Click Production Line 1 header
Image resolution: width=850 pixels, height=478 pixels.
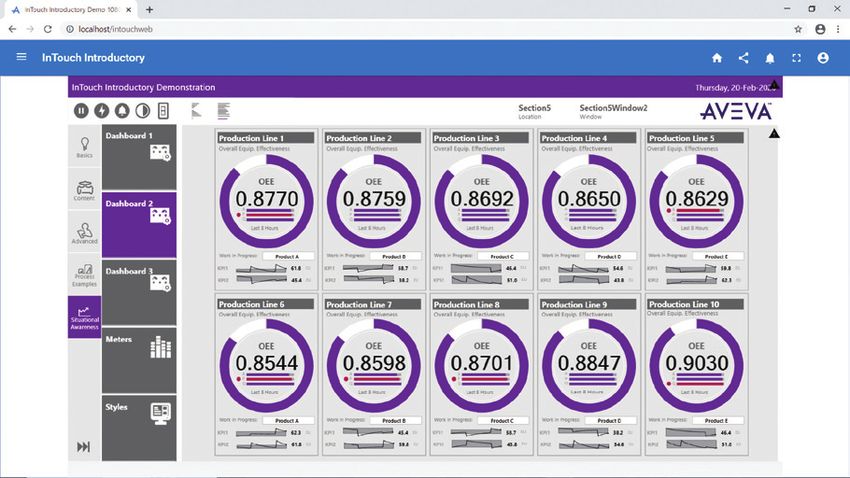pos(266,138)
